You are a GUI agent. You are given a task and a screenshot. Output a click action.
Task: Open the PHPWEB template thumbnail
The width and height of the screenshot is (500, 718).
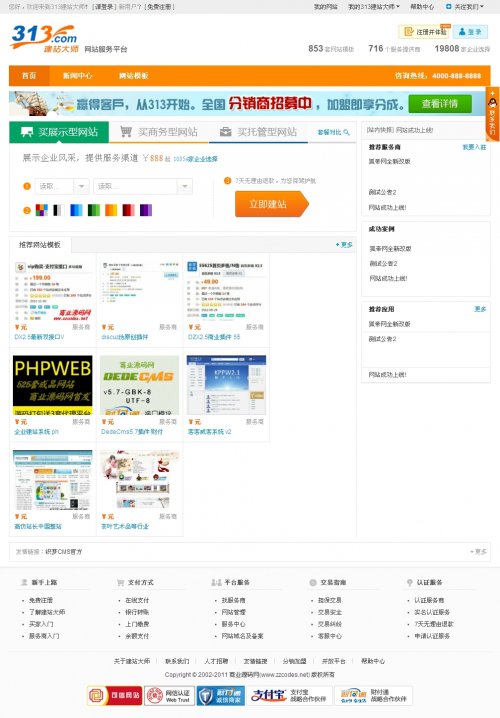point(53,385)
